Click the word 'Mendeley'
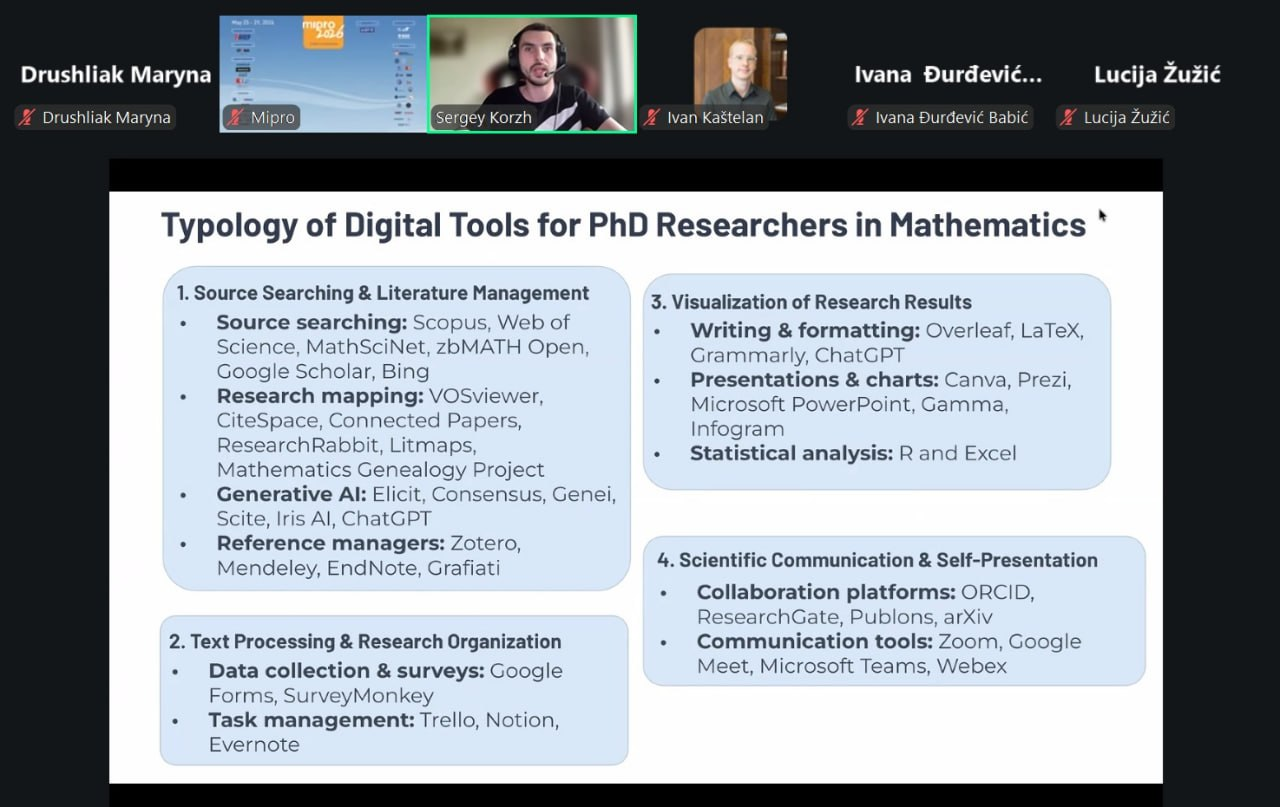Viewport: 1280px width, 807px height. coord(265,568)
